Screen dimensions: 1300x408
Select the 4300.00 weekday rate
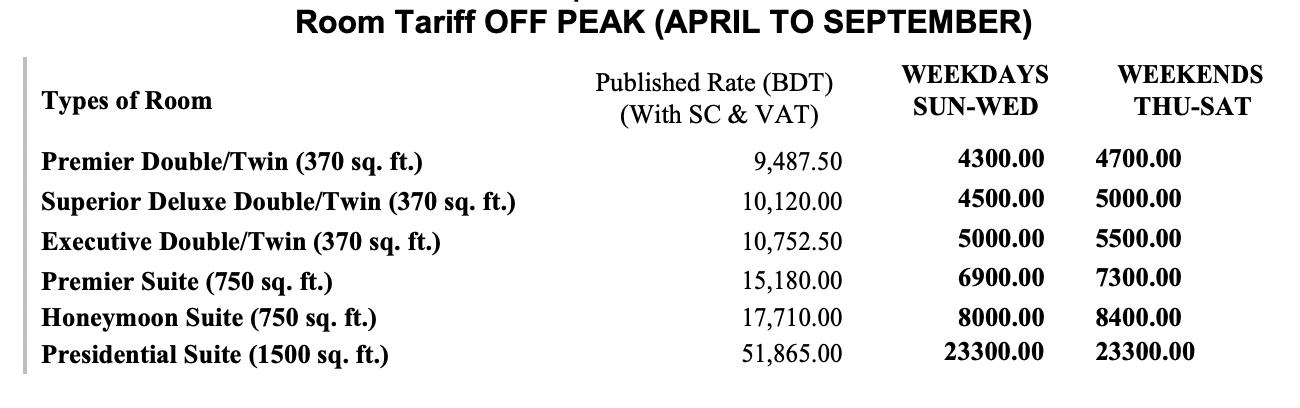pos(1001,159)
